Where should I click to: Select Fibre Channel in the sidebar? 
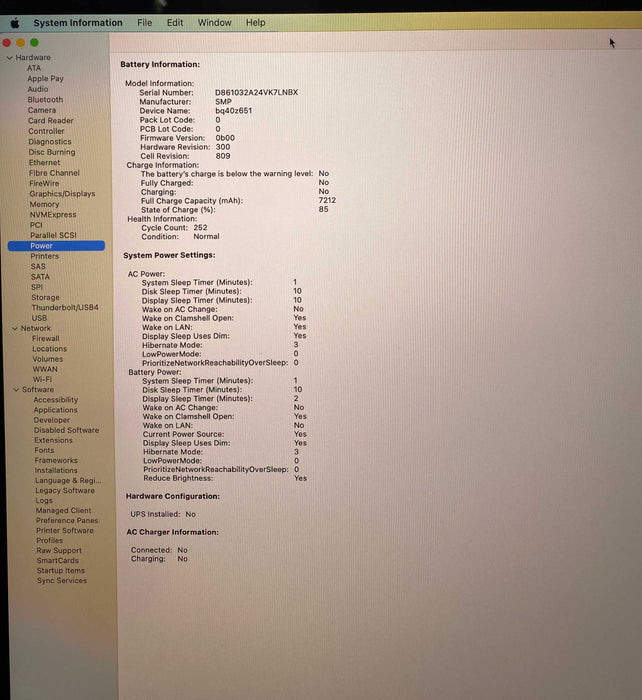pyautogui.click(x=54, y=173)
